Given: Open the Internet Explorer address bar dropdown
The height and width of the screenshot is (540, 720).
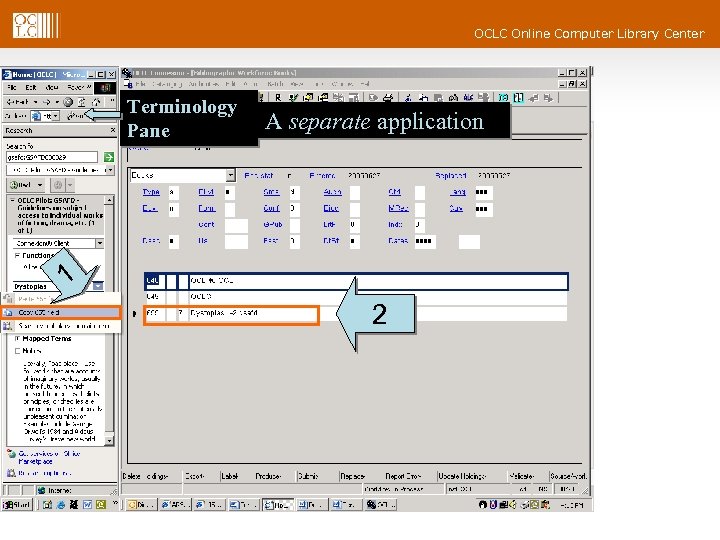Looking at the screenshot, I should 56,116.
